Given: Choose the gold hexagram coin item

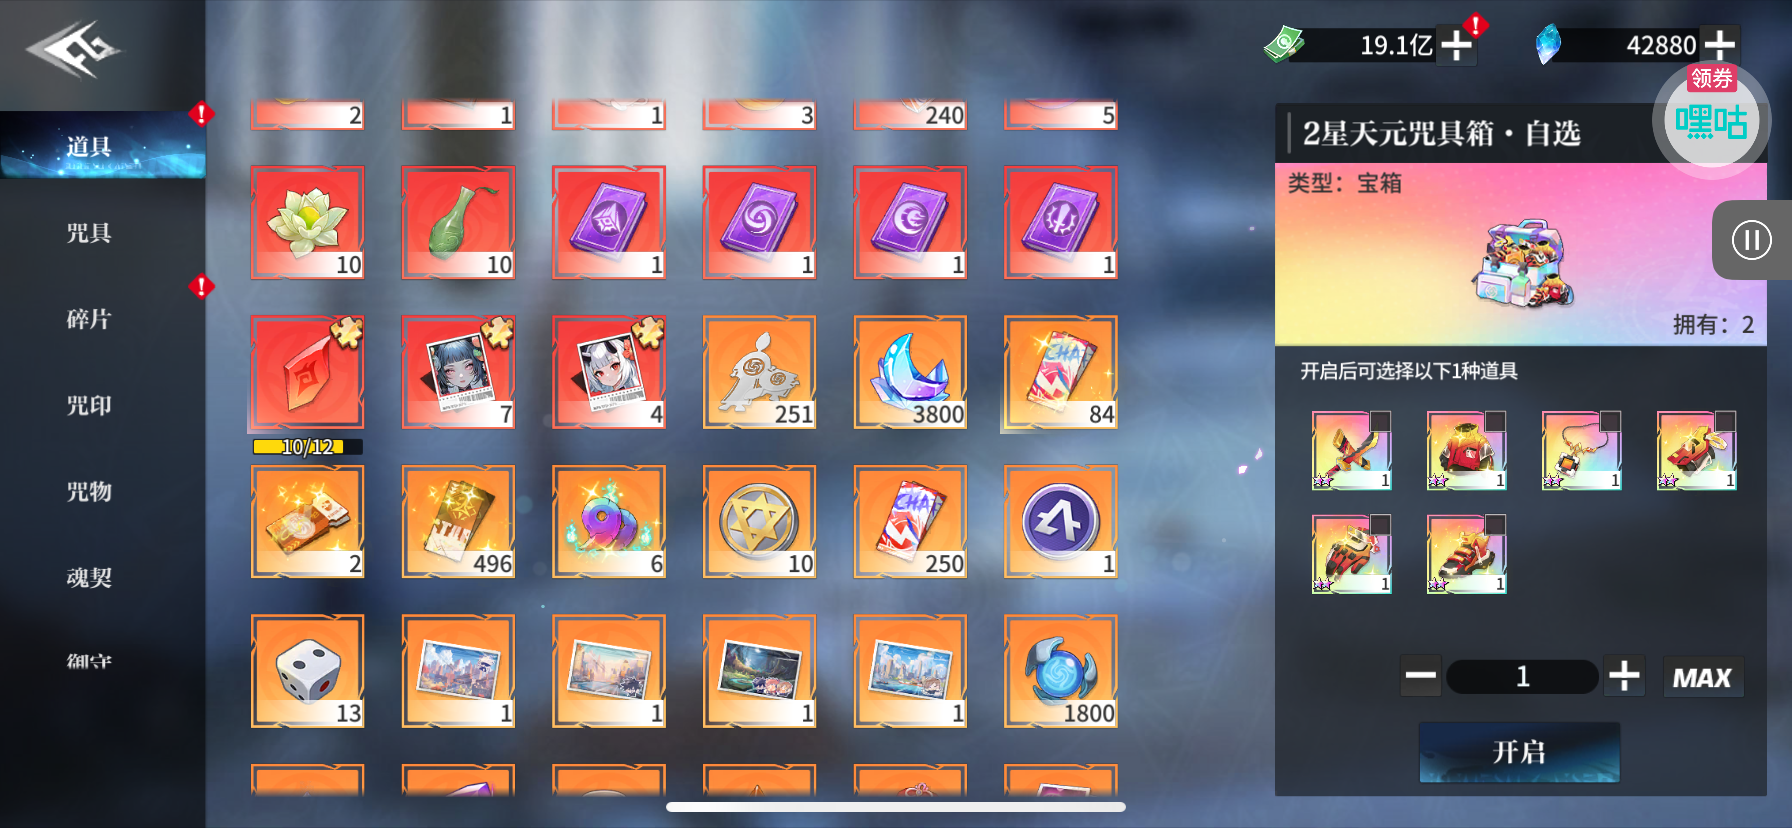Looking at the screenshot, I should pos(759,521).
